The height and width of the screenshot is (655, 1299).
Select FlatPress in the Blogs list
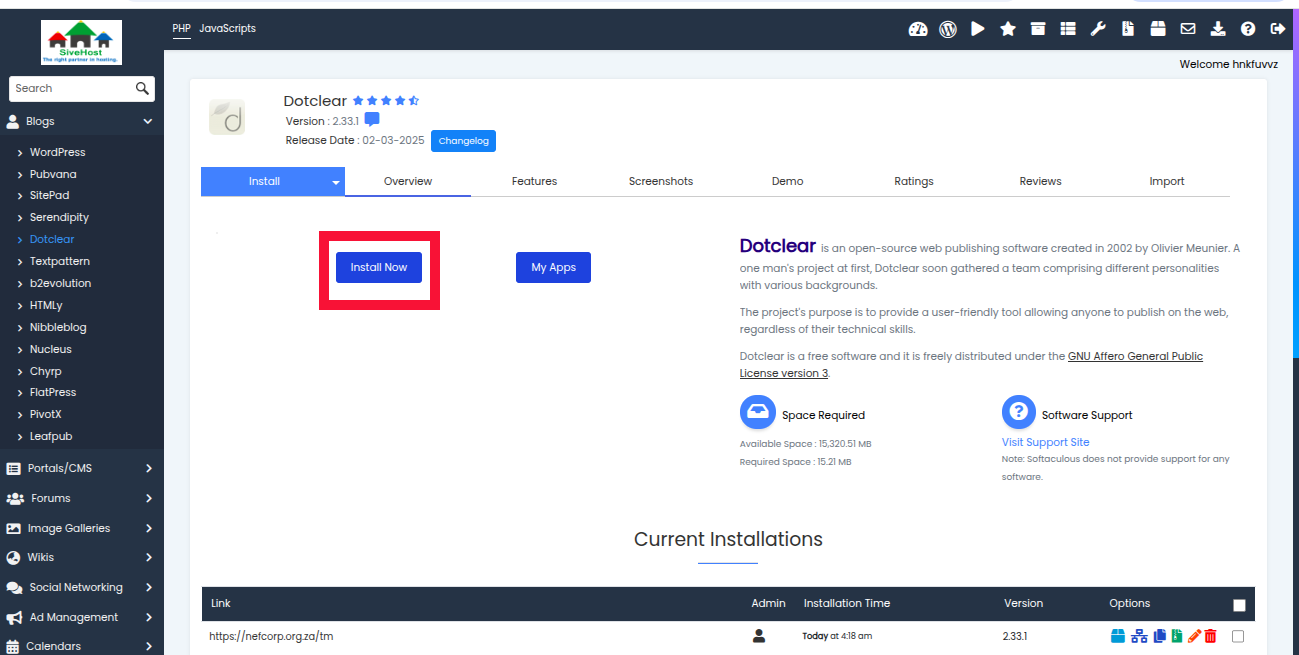click(x=53, y=392)
